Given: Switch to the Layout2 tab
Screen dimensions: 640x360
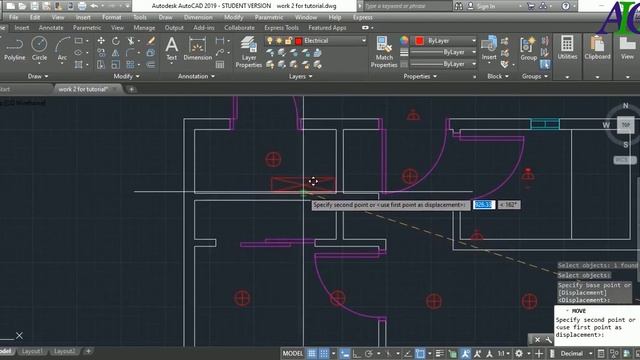Looking at the screenshot, I should click(64, 351).
